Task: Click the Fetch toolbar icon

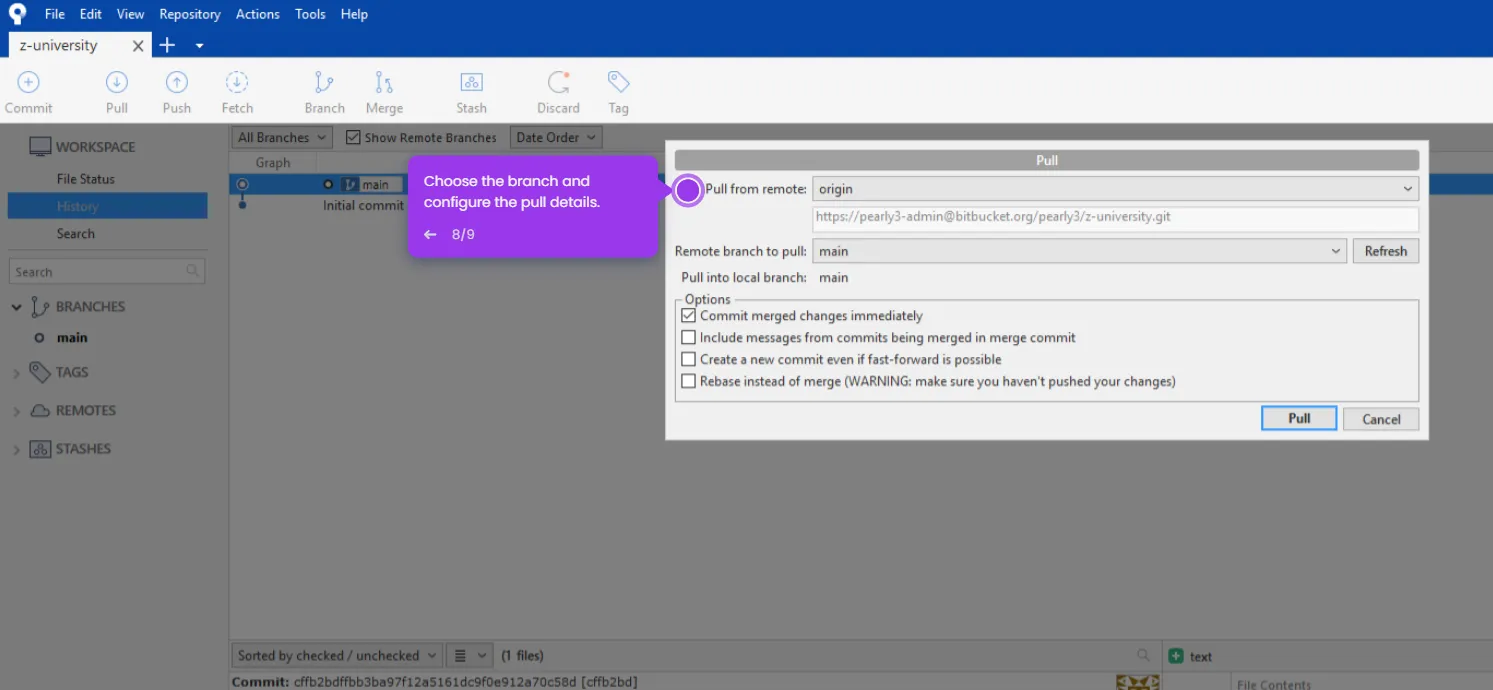Action: click(x=237, y=83)
